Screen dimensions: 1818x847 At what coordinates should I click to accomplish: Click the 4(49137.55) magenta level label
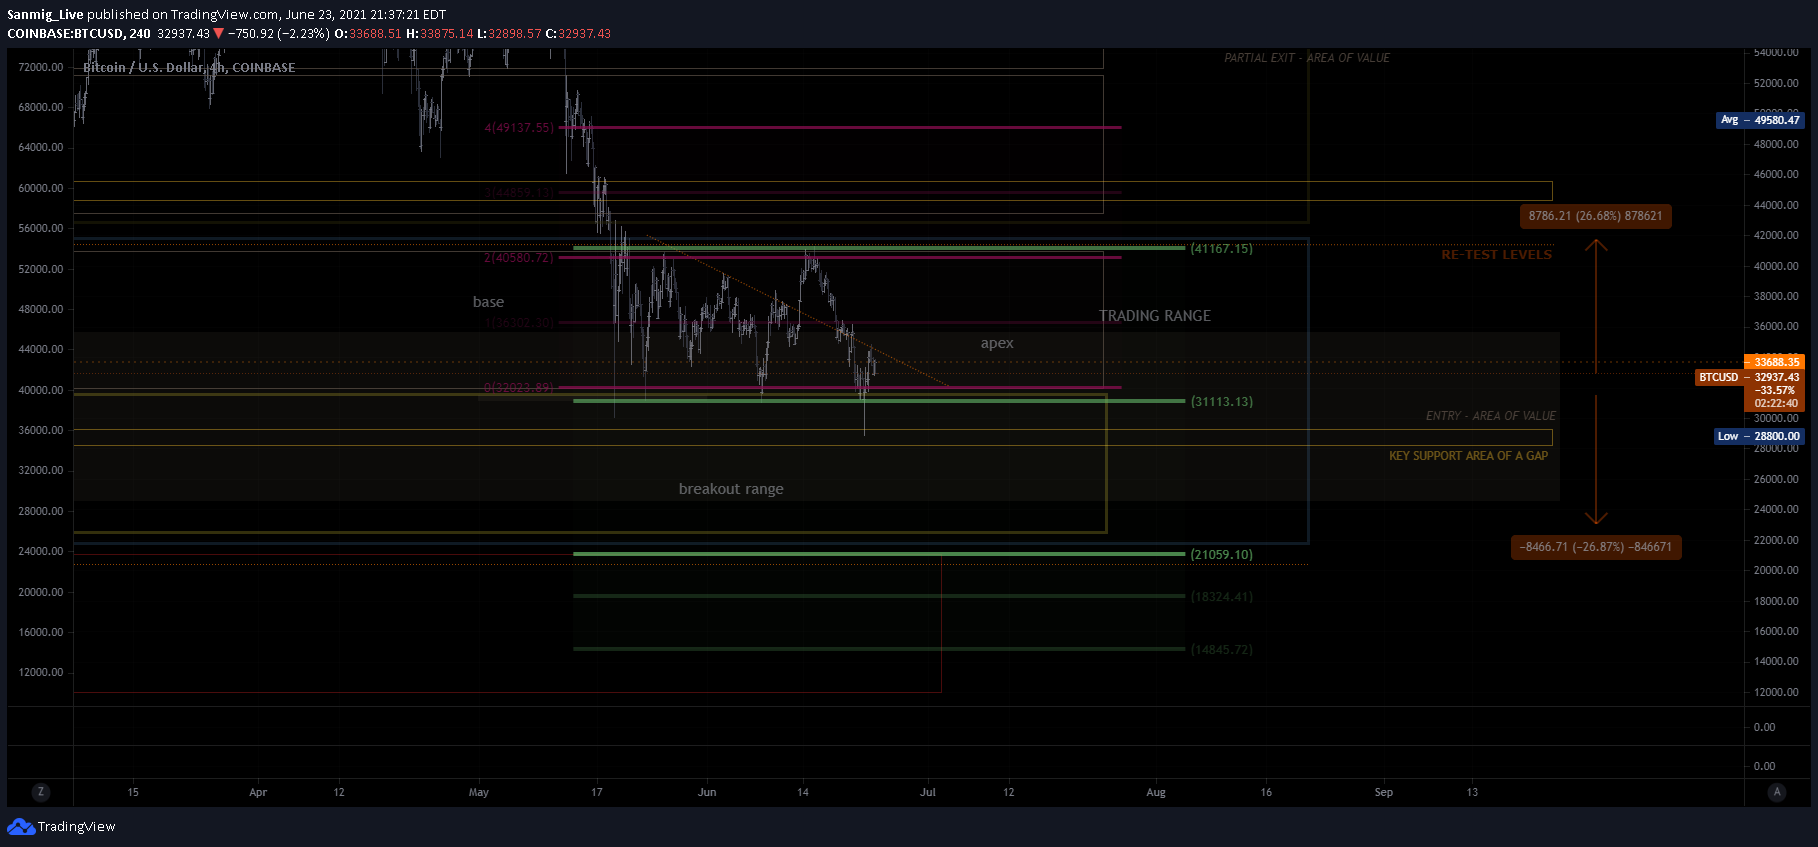519,128
